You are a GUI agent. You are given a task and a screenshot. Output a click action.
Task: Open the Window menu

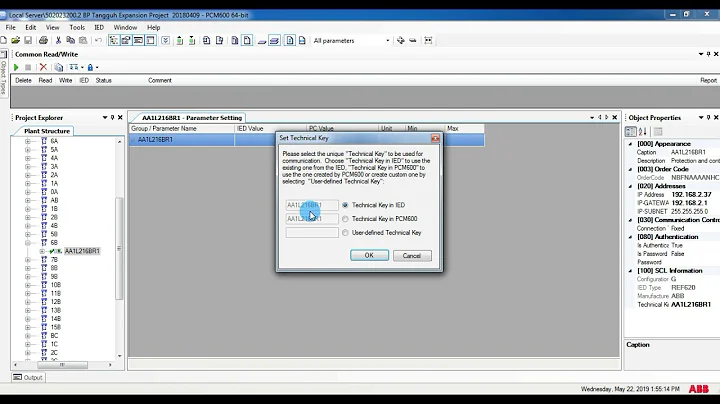pyautogui.click(x=125, y=28)
